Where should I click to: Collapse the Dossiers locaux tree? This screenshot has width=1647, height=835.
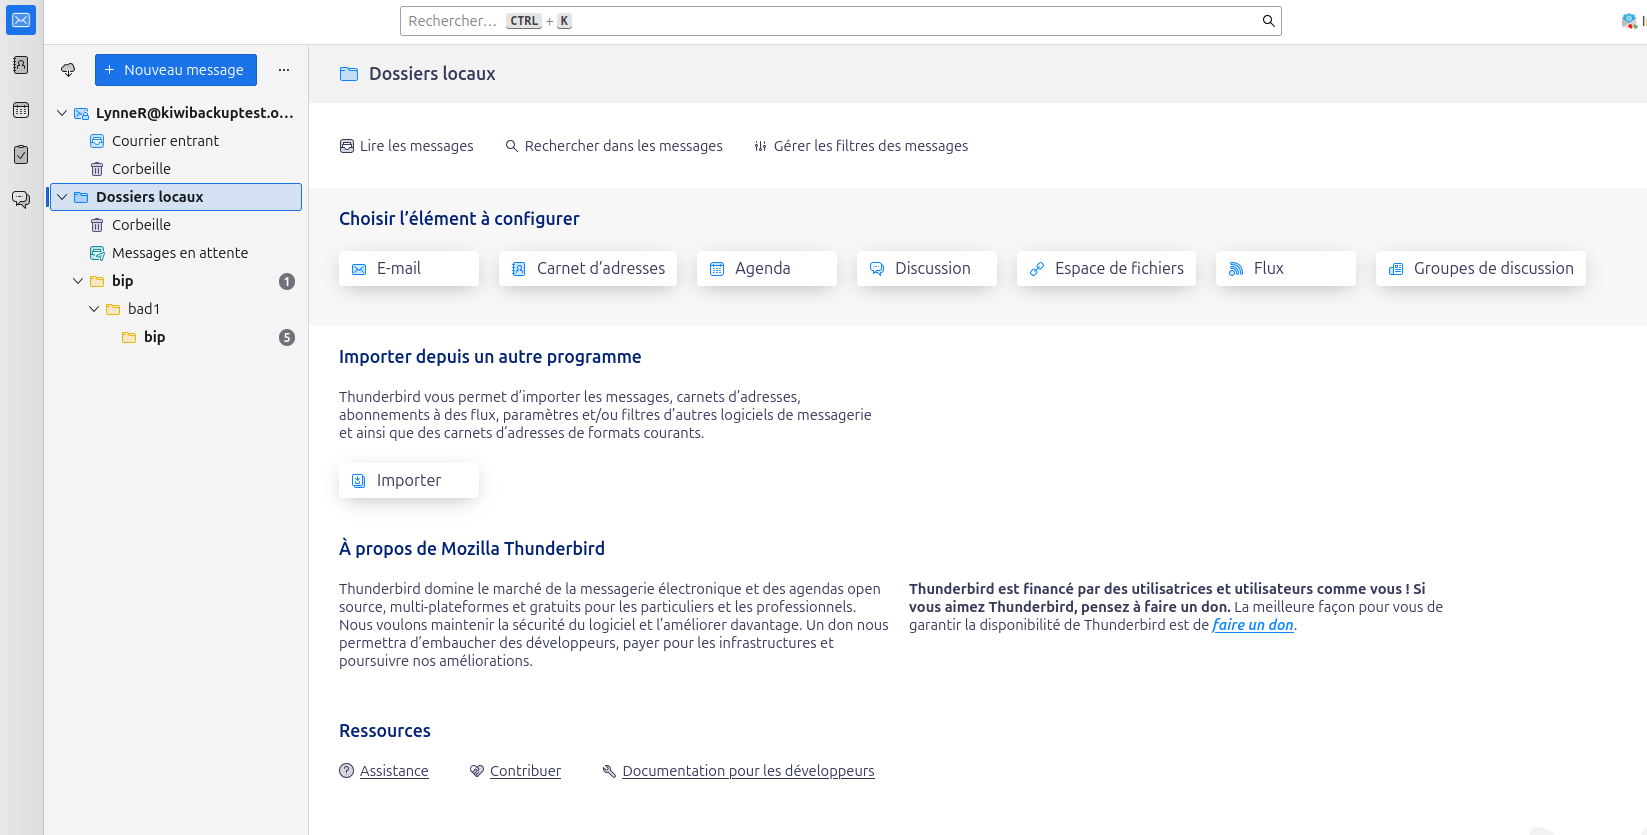(62, 197)
